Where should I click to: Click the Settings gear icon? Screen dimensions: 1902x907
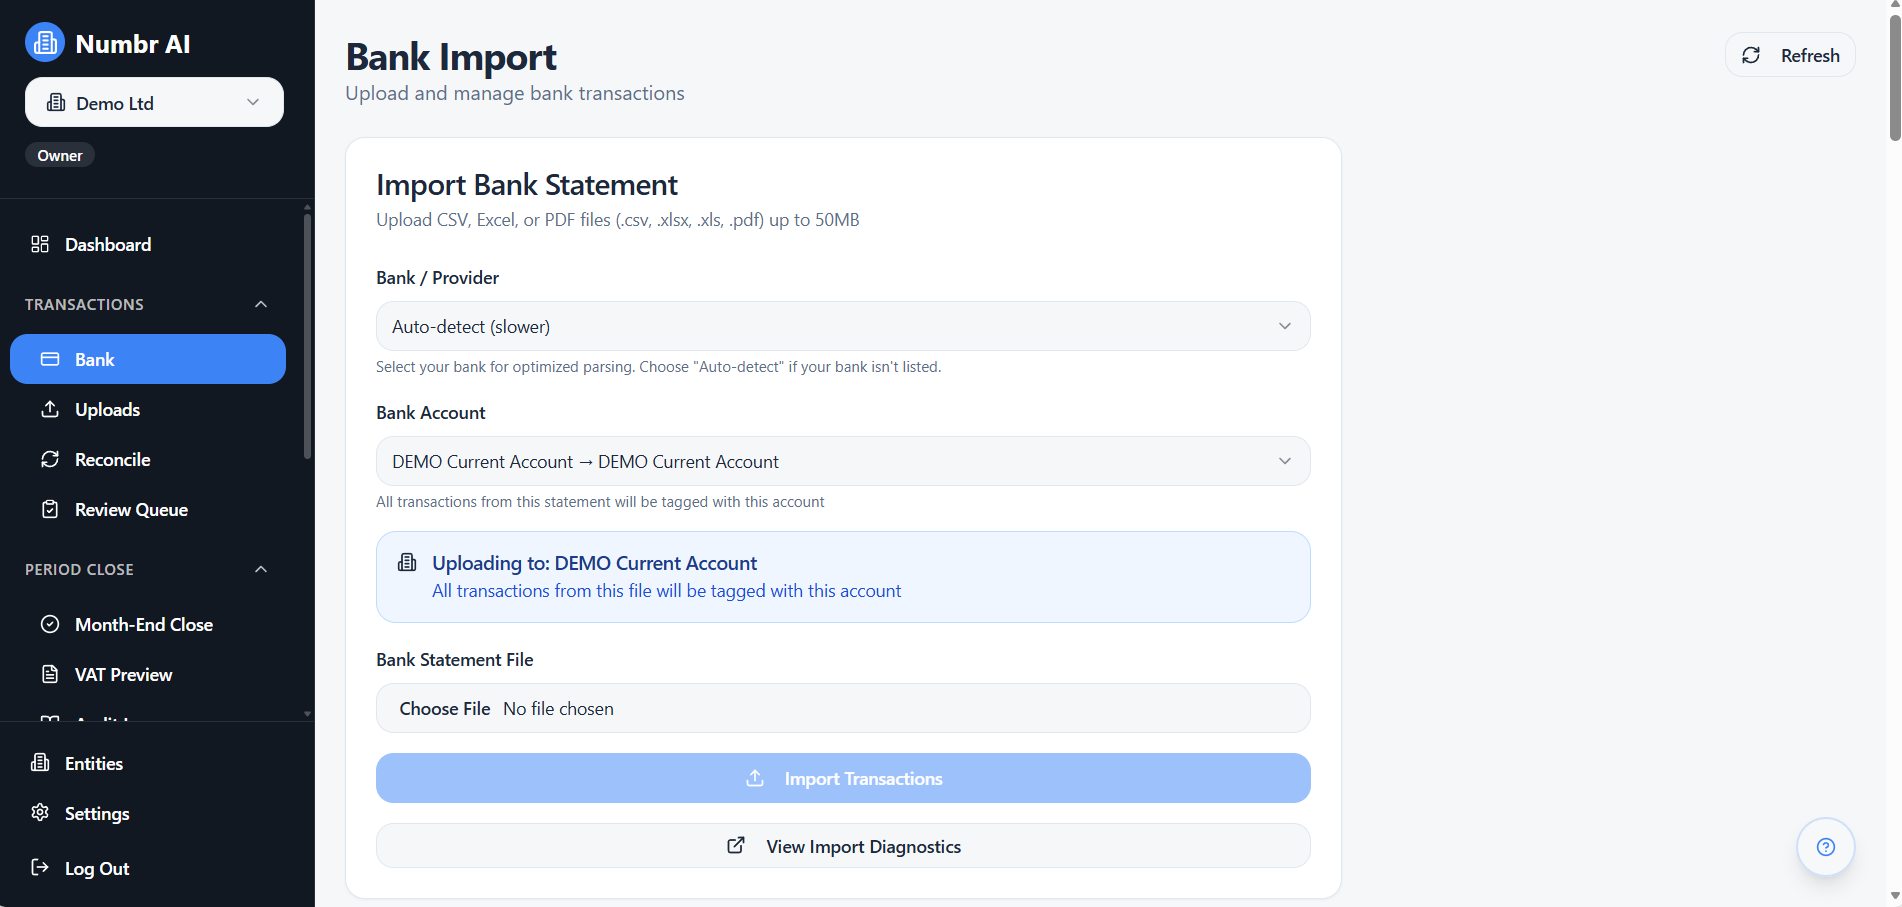(40, 813)
